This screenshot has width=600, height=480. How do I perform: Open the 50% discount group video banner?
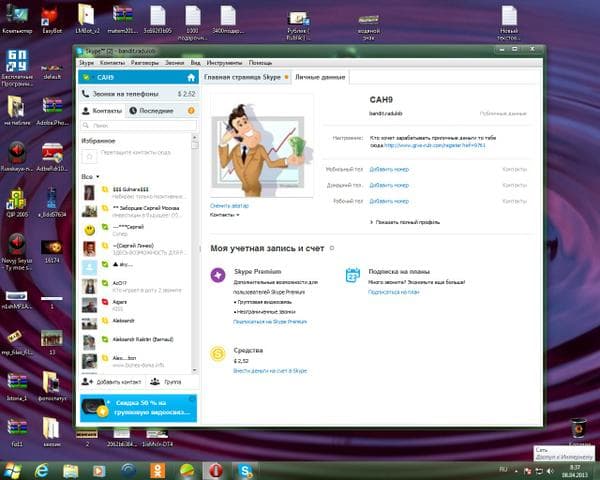click(x=139, y=408)
